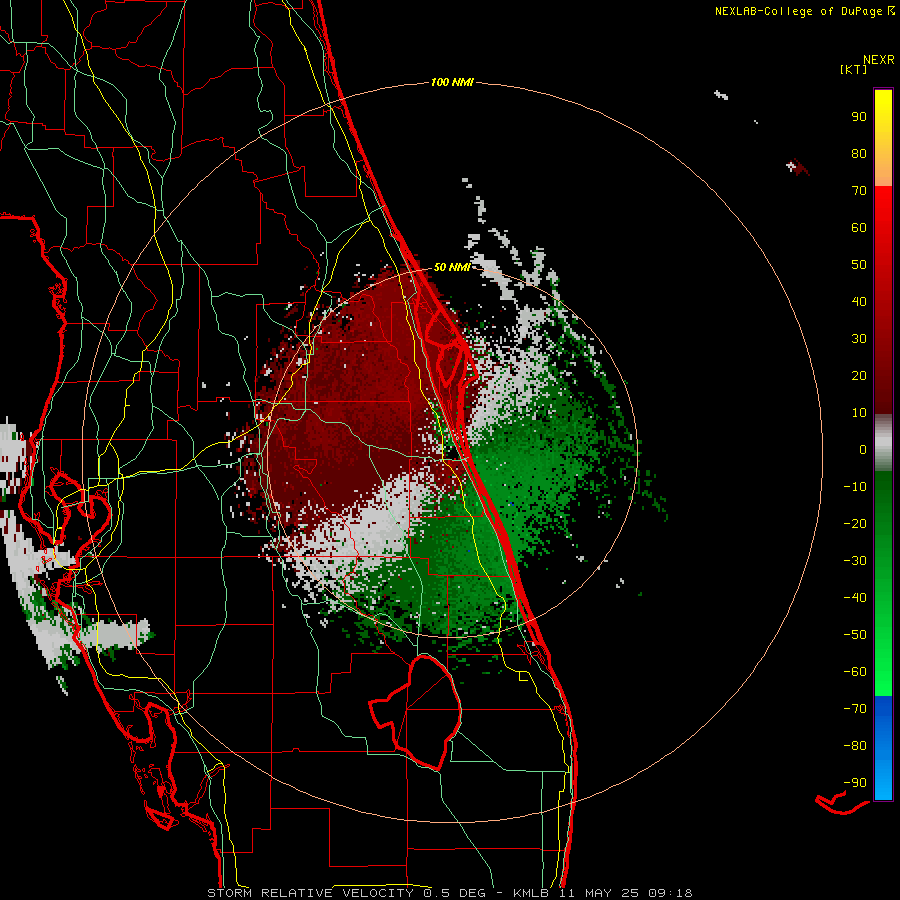Click the -60 value on the velocity scale
The height and width of the screenshot is (900, 900).
pos(855,672)
